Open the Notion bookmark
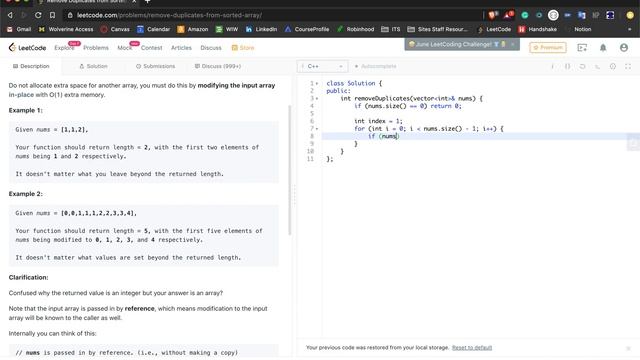Image resolution: width=640 pixels, height=360 pixels. (x=582, y=29)
